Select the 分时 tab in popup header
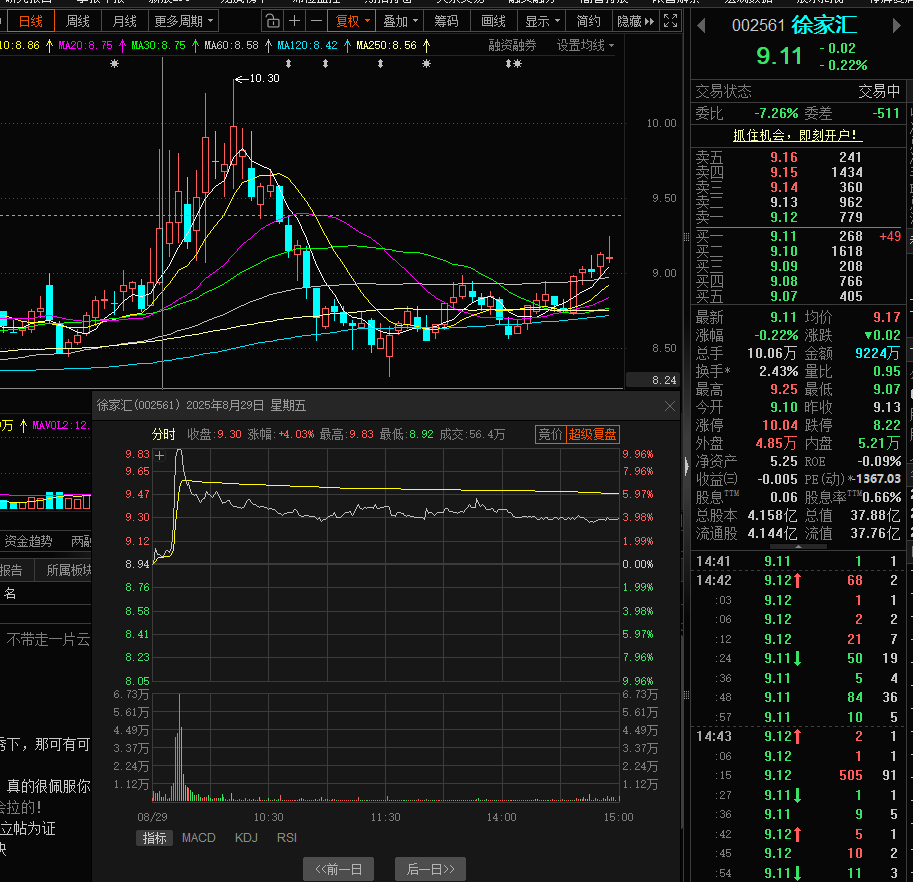 point(164,434)
